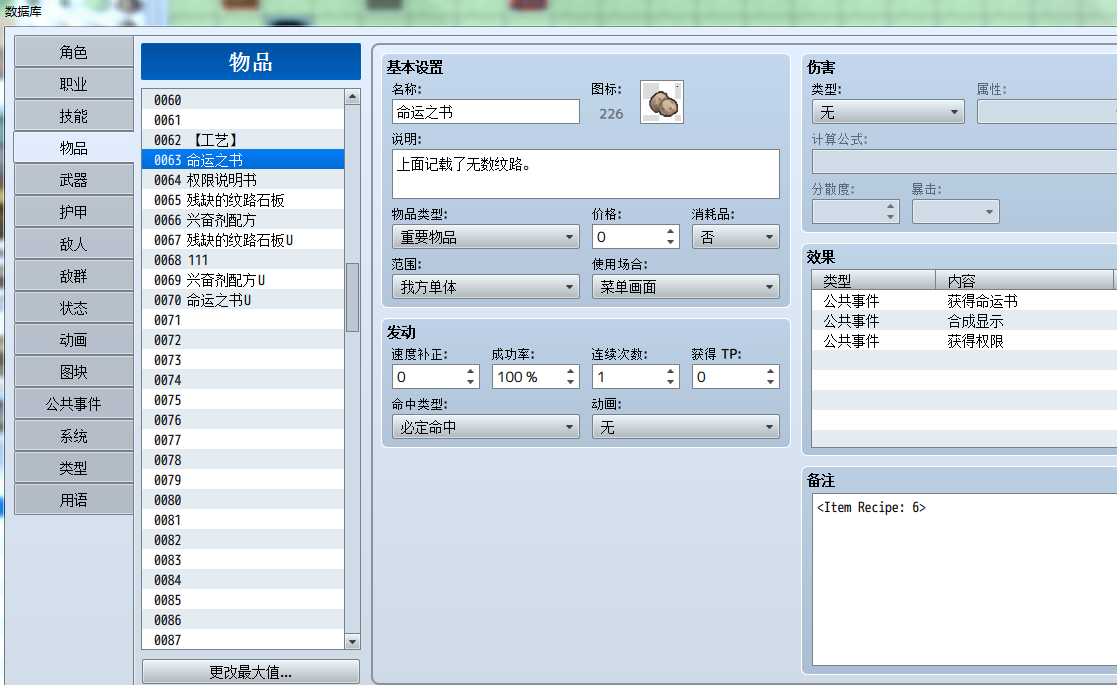Switch to the 技能 tab
The width and height of the screenshot is (1117, 685).
click(73, 116)
